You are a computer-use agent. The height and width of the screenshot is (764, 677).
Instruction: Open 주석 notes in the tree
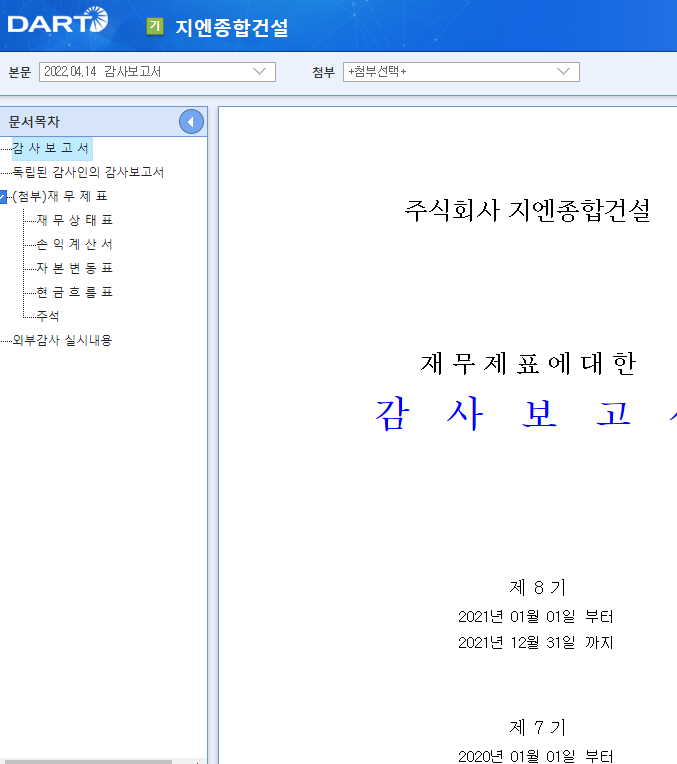(x=48, y=316)
